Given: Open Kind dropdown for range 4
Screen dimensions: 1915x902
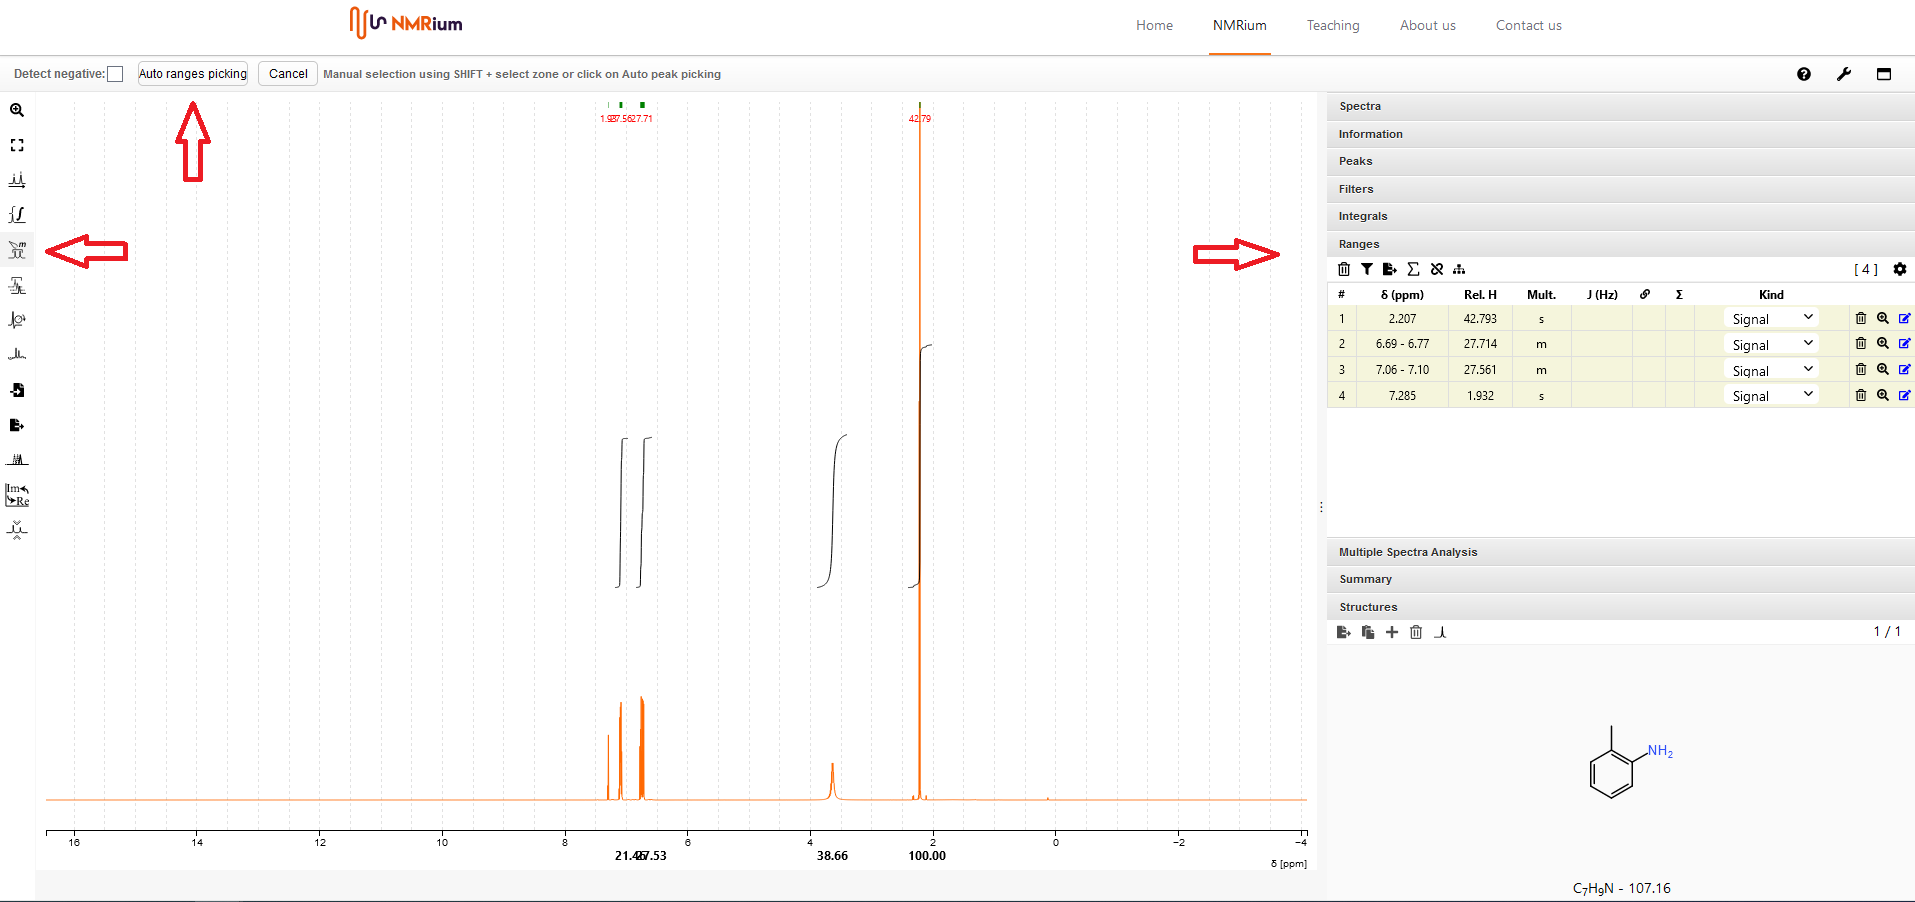Looking at the screenshot, I should point(1771,395).
